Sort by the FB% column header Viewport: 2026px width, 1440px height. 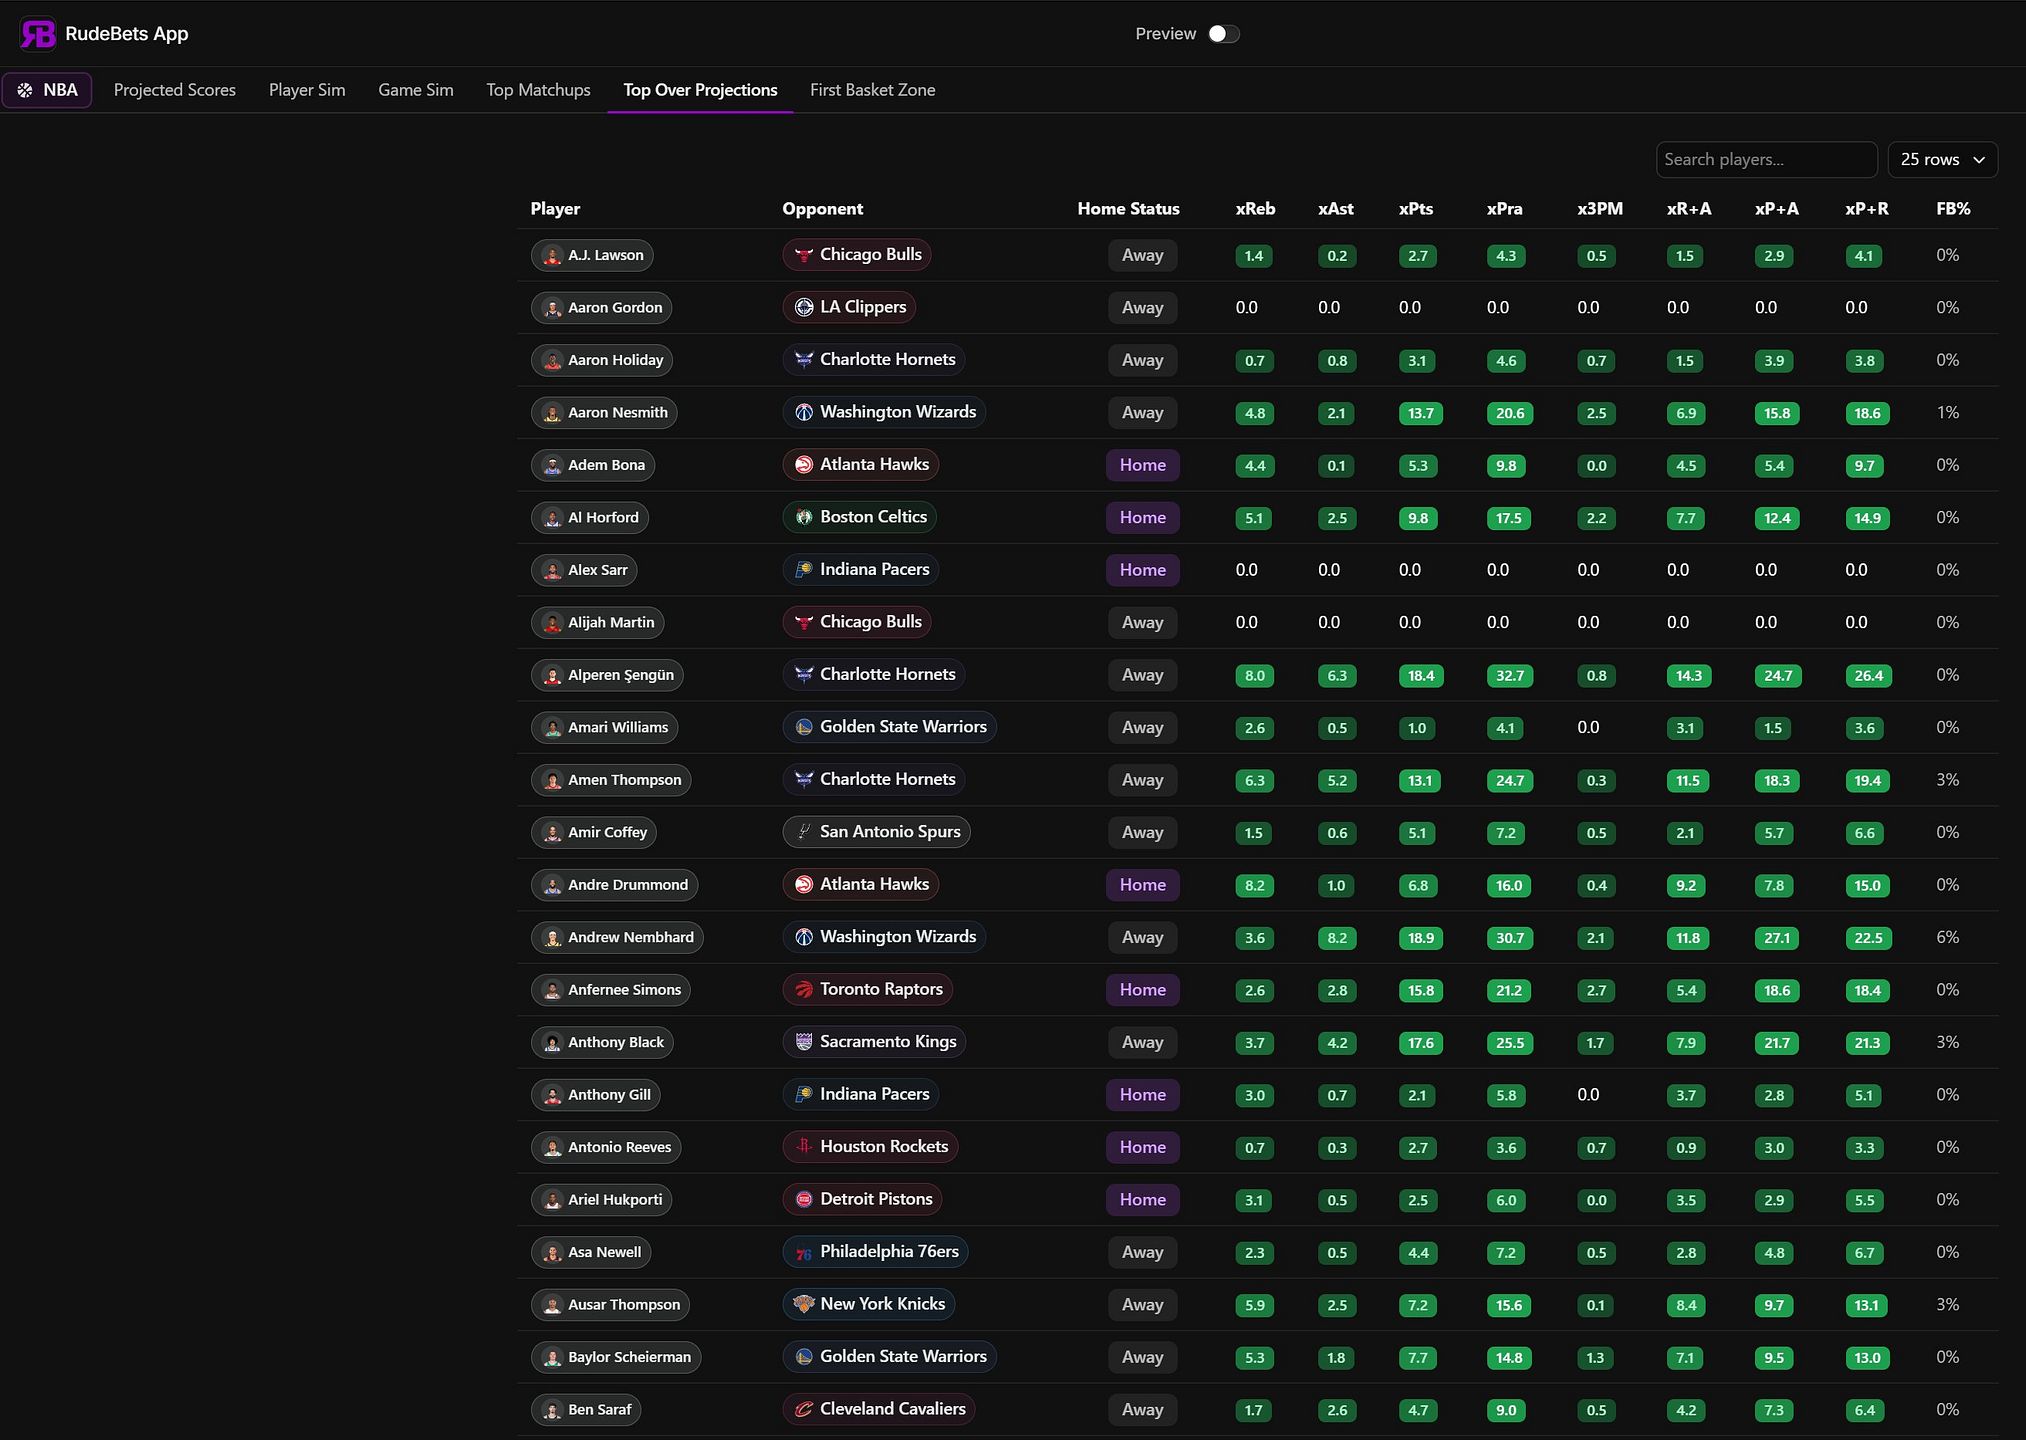point(1953,209)
